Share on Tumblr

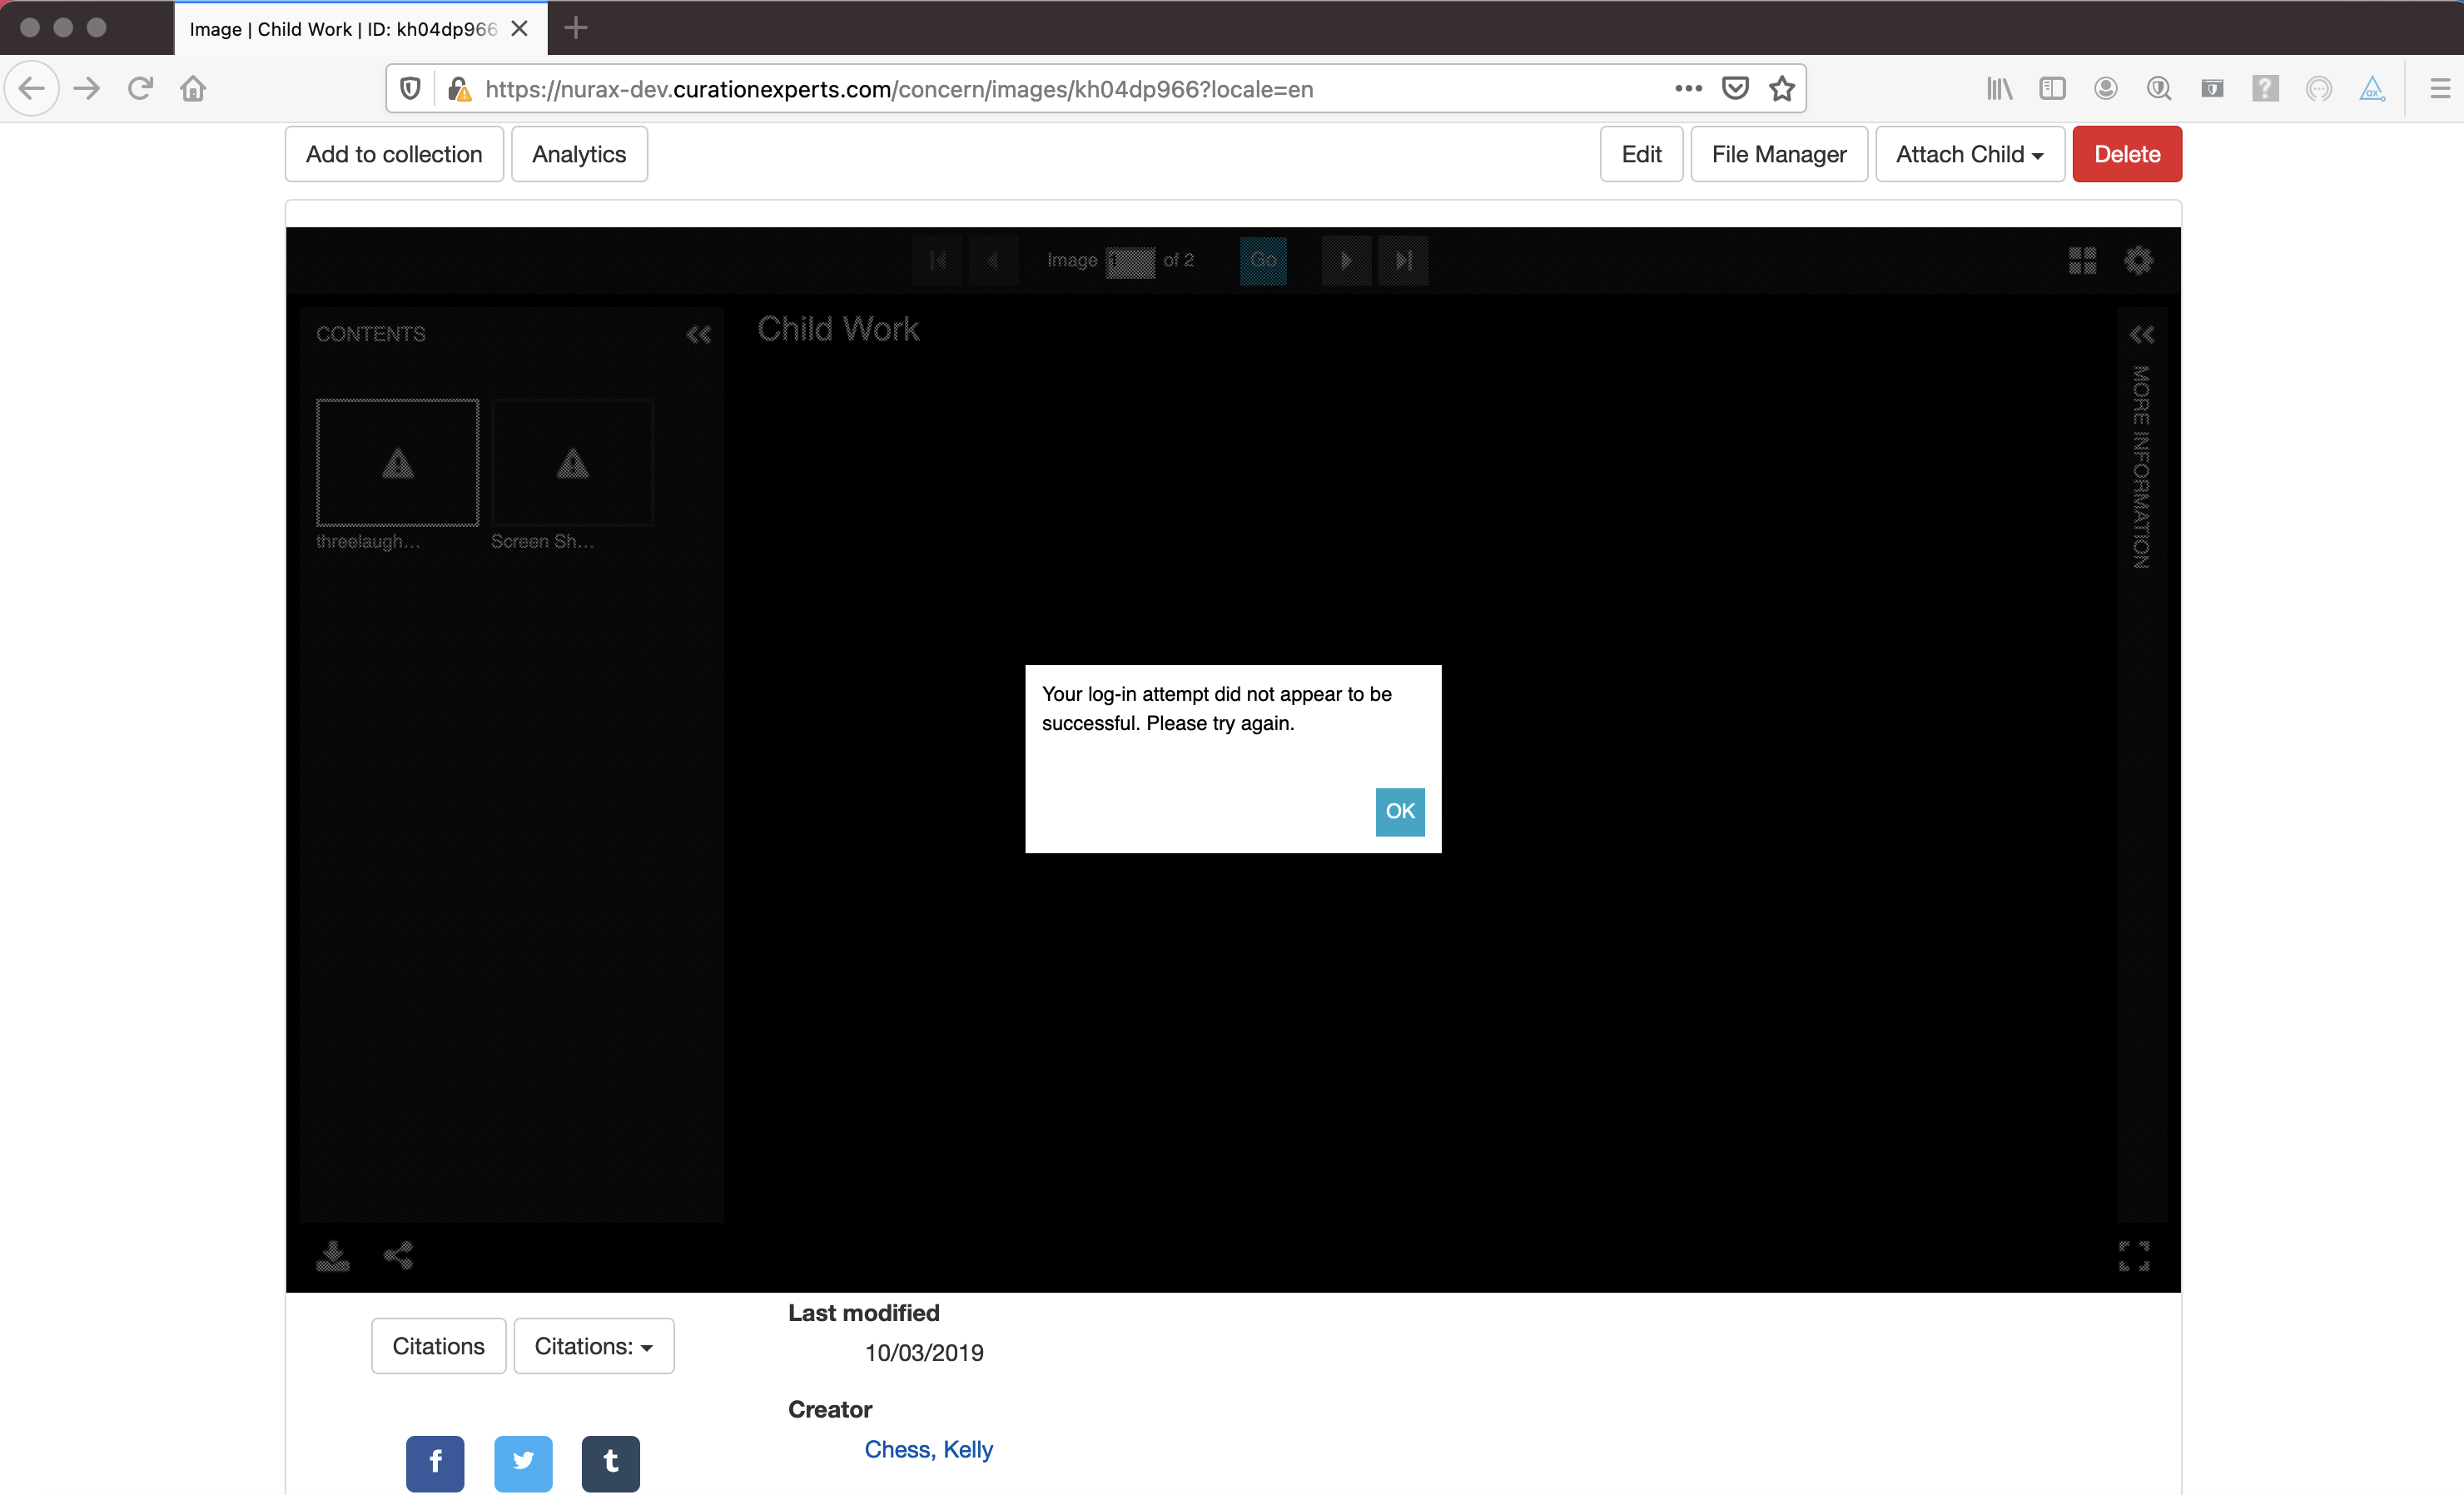click(x=611, y=1463)
